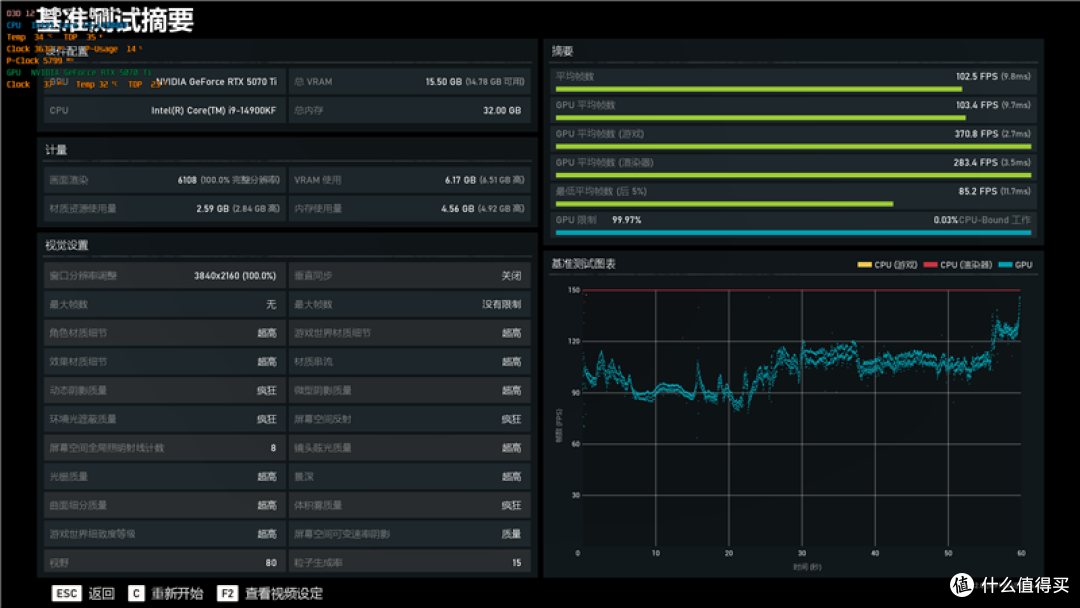Viewport: 1080px width, 608px height.
Task: Click the 摘要 section heading
Action: pyautogui.click(x=562, y=51)
